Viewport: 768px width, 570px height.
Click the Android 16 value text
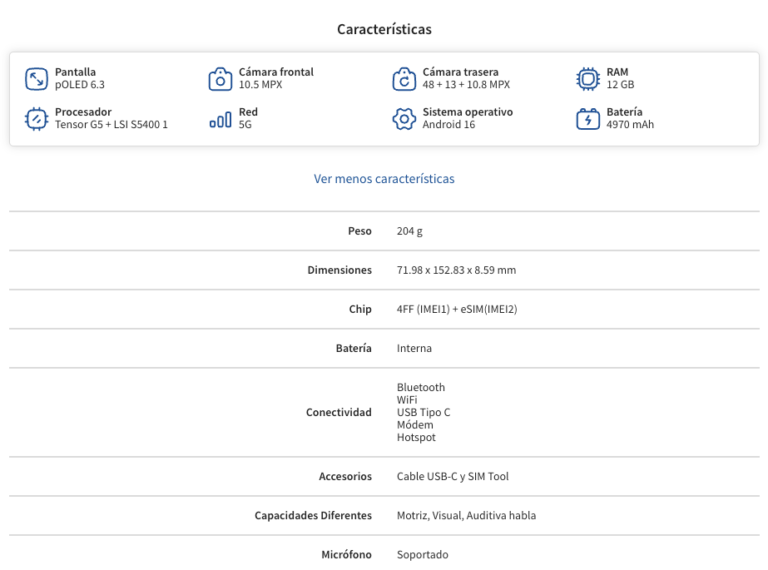coord(449,125)
